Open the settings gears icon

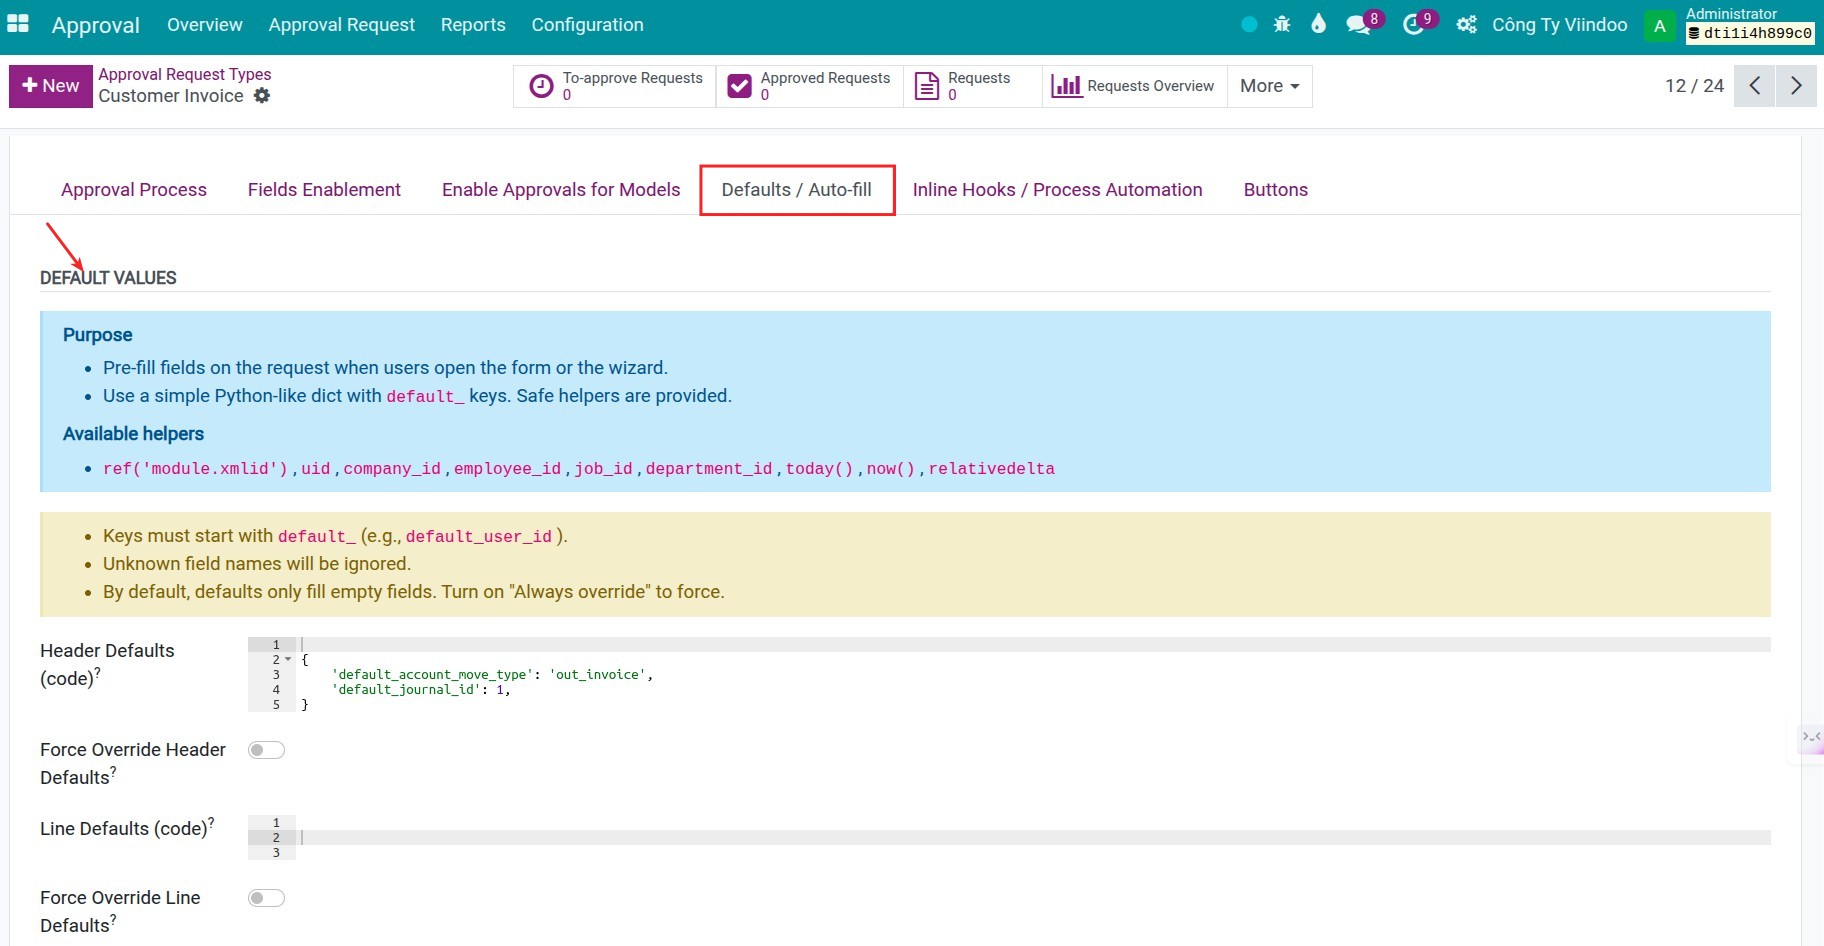[x=1466, y=24]
